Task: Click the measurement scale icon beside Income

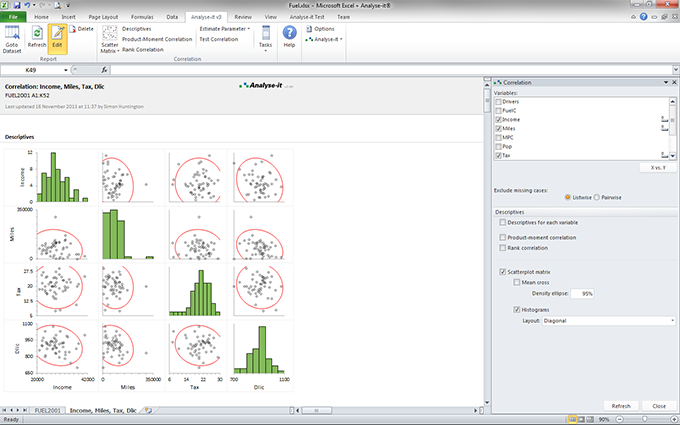Action: tap(664, 119)
